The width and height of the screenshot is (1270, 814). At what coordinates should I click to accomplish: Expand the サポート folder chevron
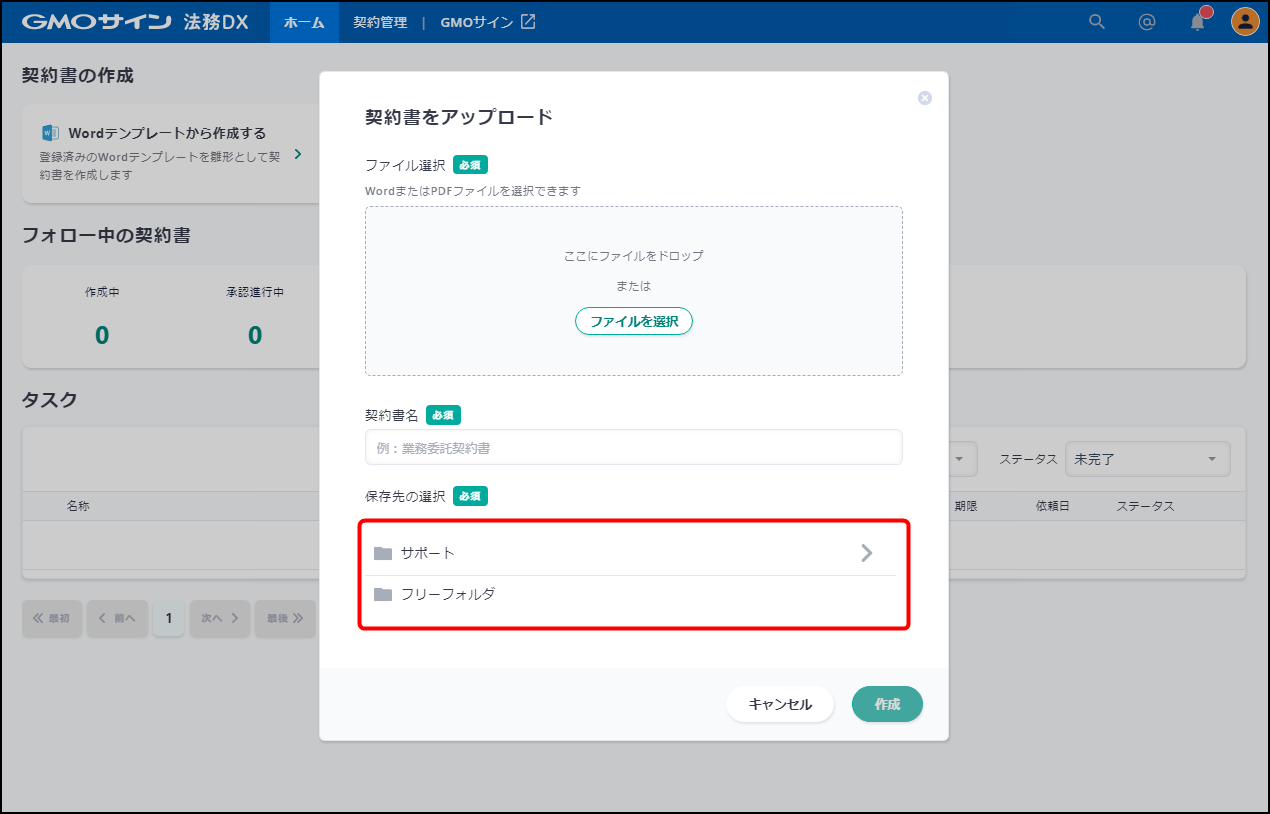[x=867, y=553]
